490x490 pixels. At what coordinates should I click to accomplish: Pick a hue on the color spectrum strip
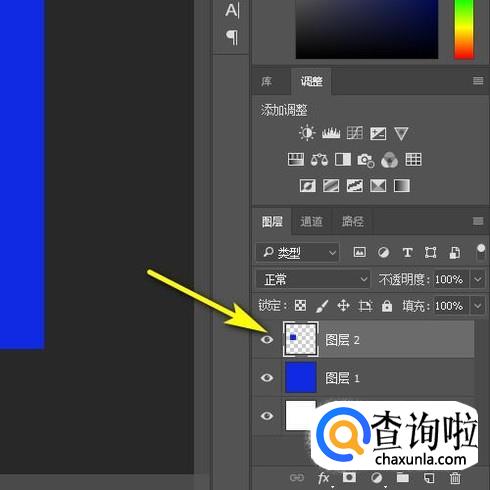pos(464,29)
